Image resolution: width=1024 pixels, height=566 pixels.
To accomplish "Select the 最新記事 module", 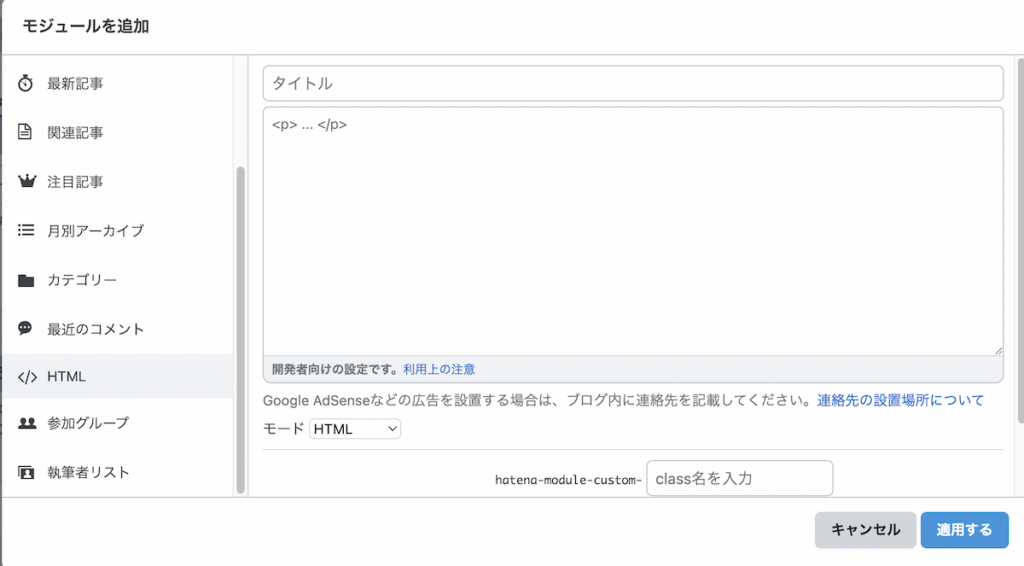I will tap(118, 83).
